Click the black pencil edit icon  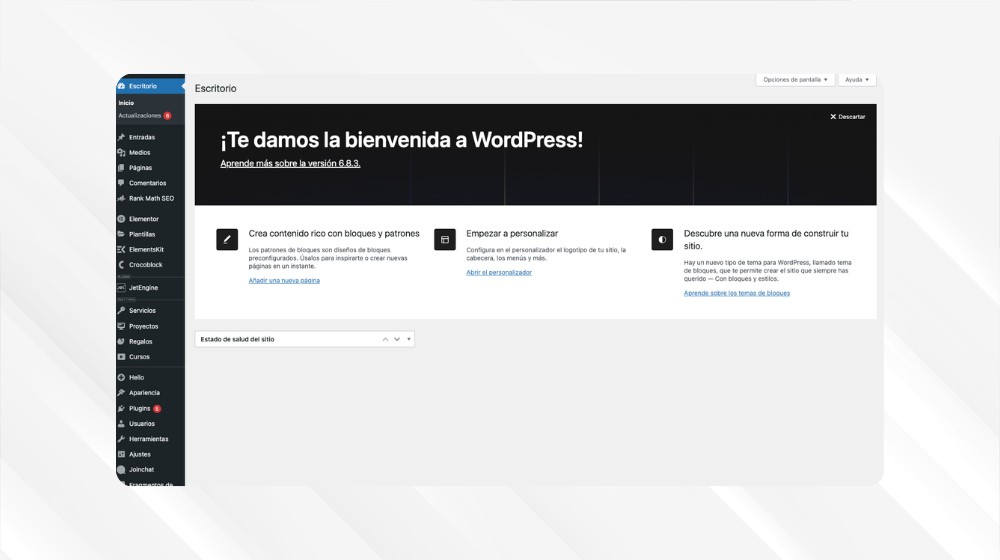click(x=227, y=240)
